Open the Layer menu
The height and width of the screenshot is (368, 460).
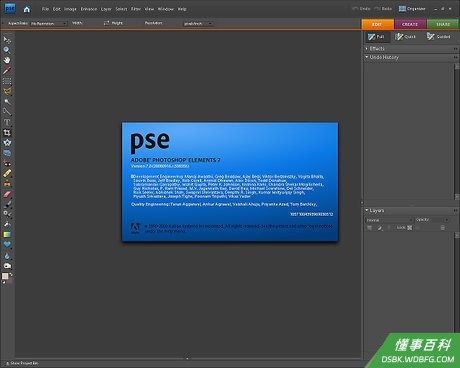click(x=106, y=9)
